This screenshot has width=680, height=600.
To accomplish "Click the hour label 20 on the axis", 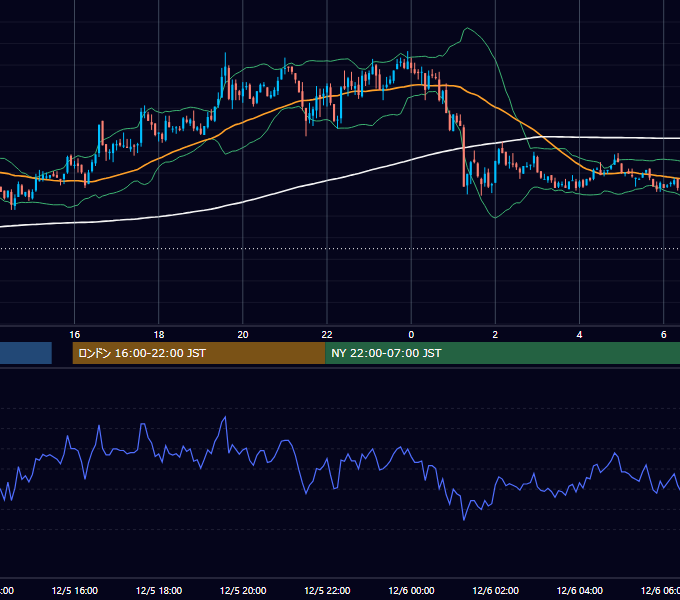I will [x=243, y=334].
